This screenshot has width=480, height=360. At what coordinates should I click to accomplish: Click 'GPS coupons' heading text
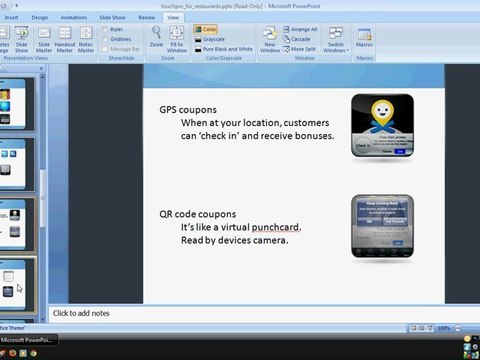[x=188, y=110]
